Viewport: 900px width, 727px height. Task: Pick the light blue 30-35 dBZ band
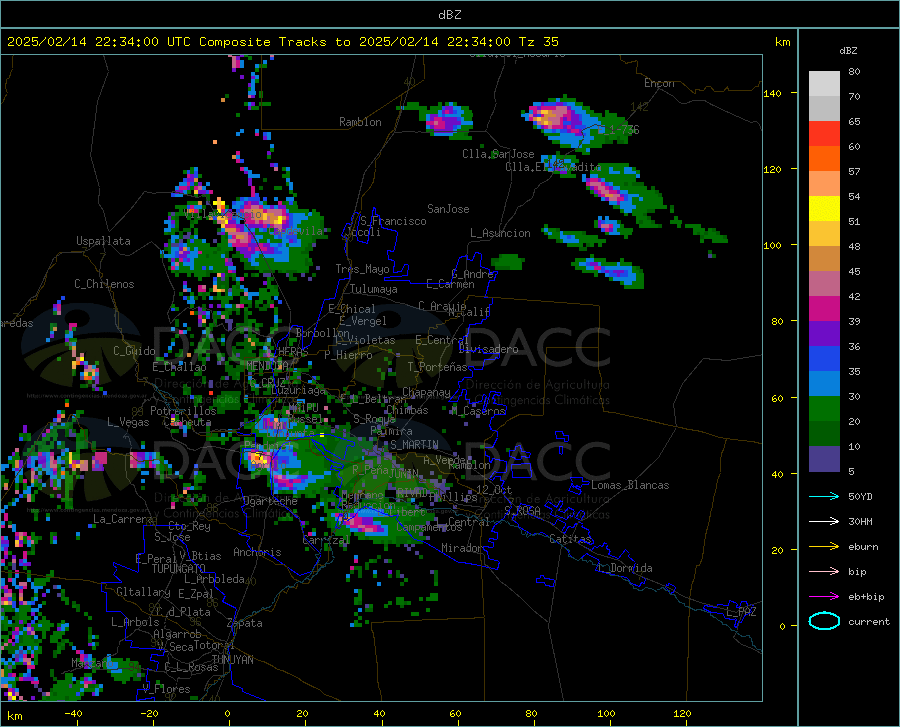(x=824, y=384)
